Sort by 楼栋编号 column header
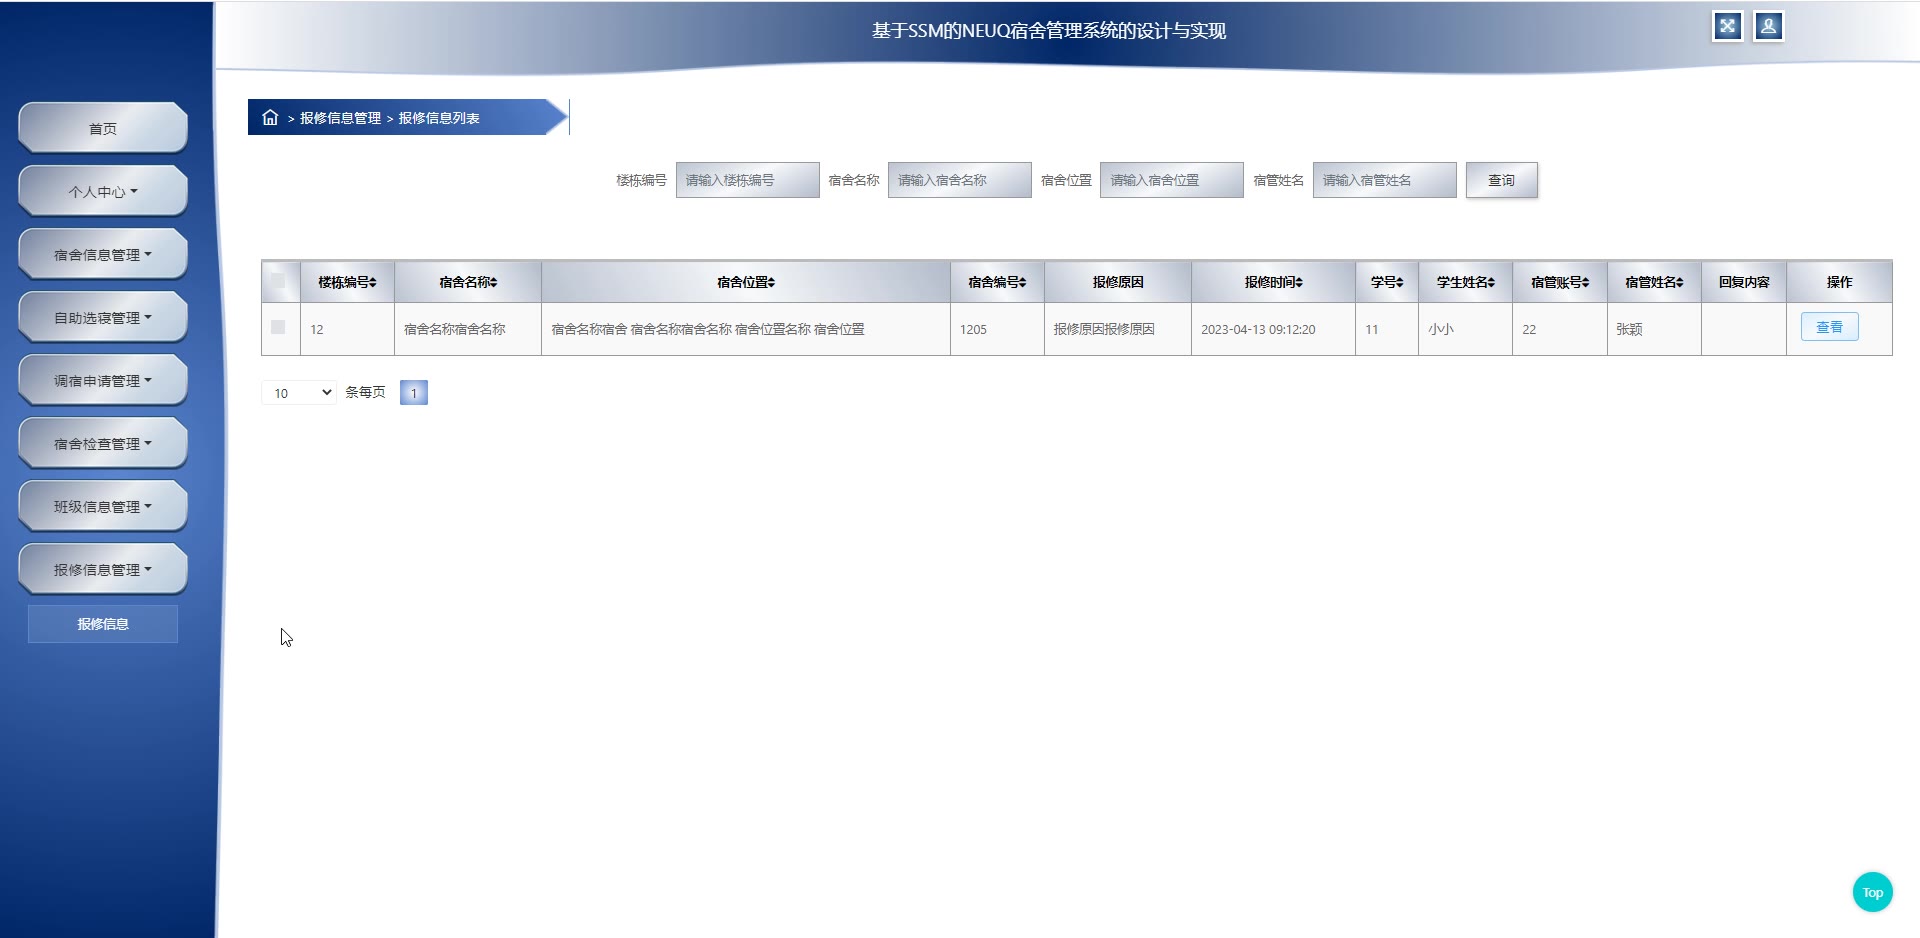 coord(347,282)
